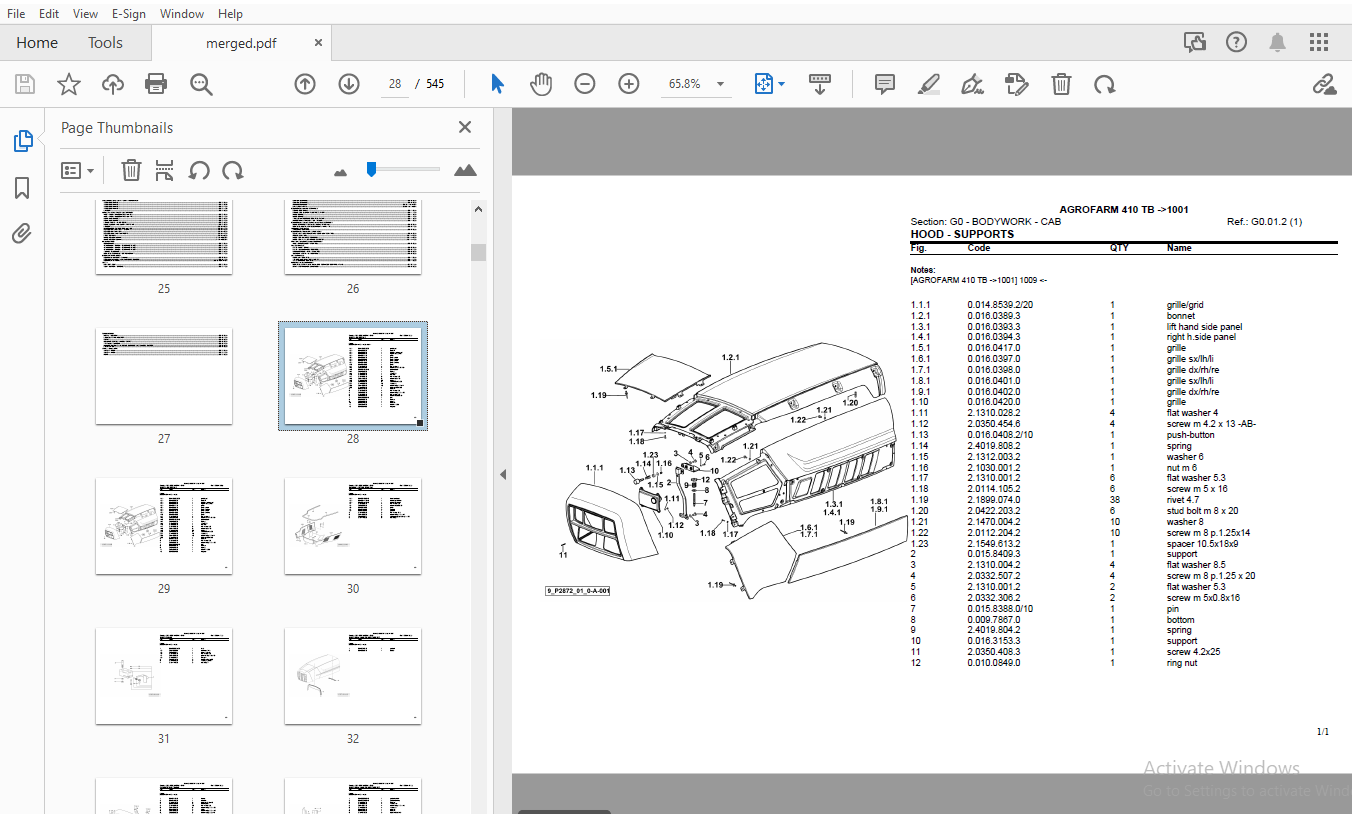Click the upload to cloud icon
This screenshot has width=1352, height=814.
pos(112,84)
